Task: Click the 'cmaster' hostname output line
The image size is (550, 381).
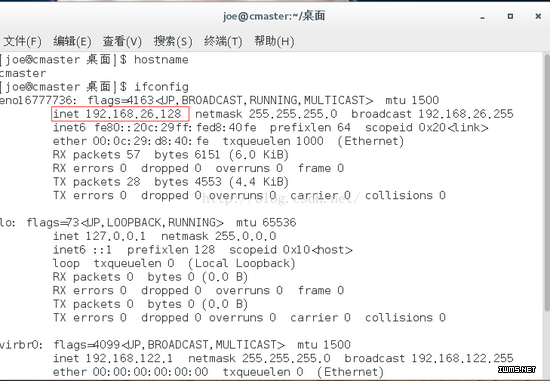Action: (x=23, y=73)
